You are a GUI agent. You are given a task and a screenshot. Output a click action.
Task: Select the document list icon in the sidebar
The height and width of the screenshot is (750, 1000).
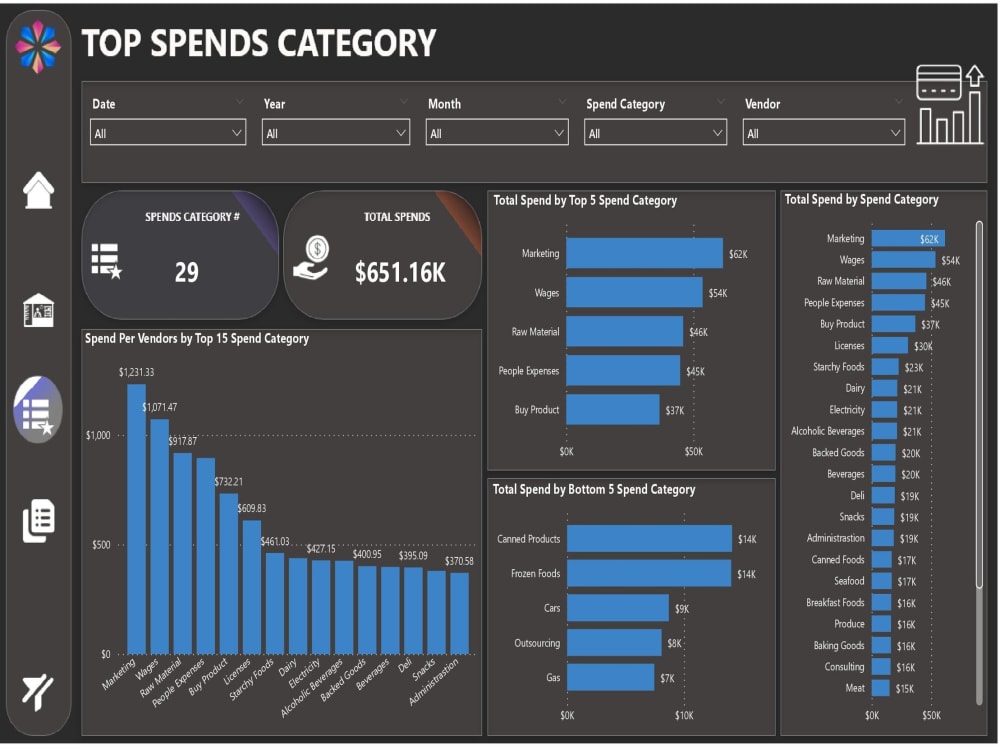pyautogui.click(x=37, y=520)
